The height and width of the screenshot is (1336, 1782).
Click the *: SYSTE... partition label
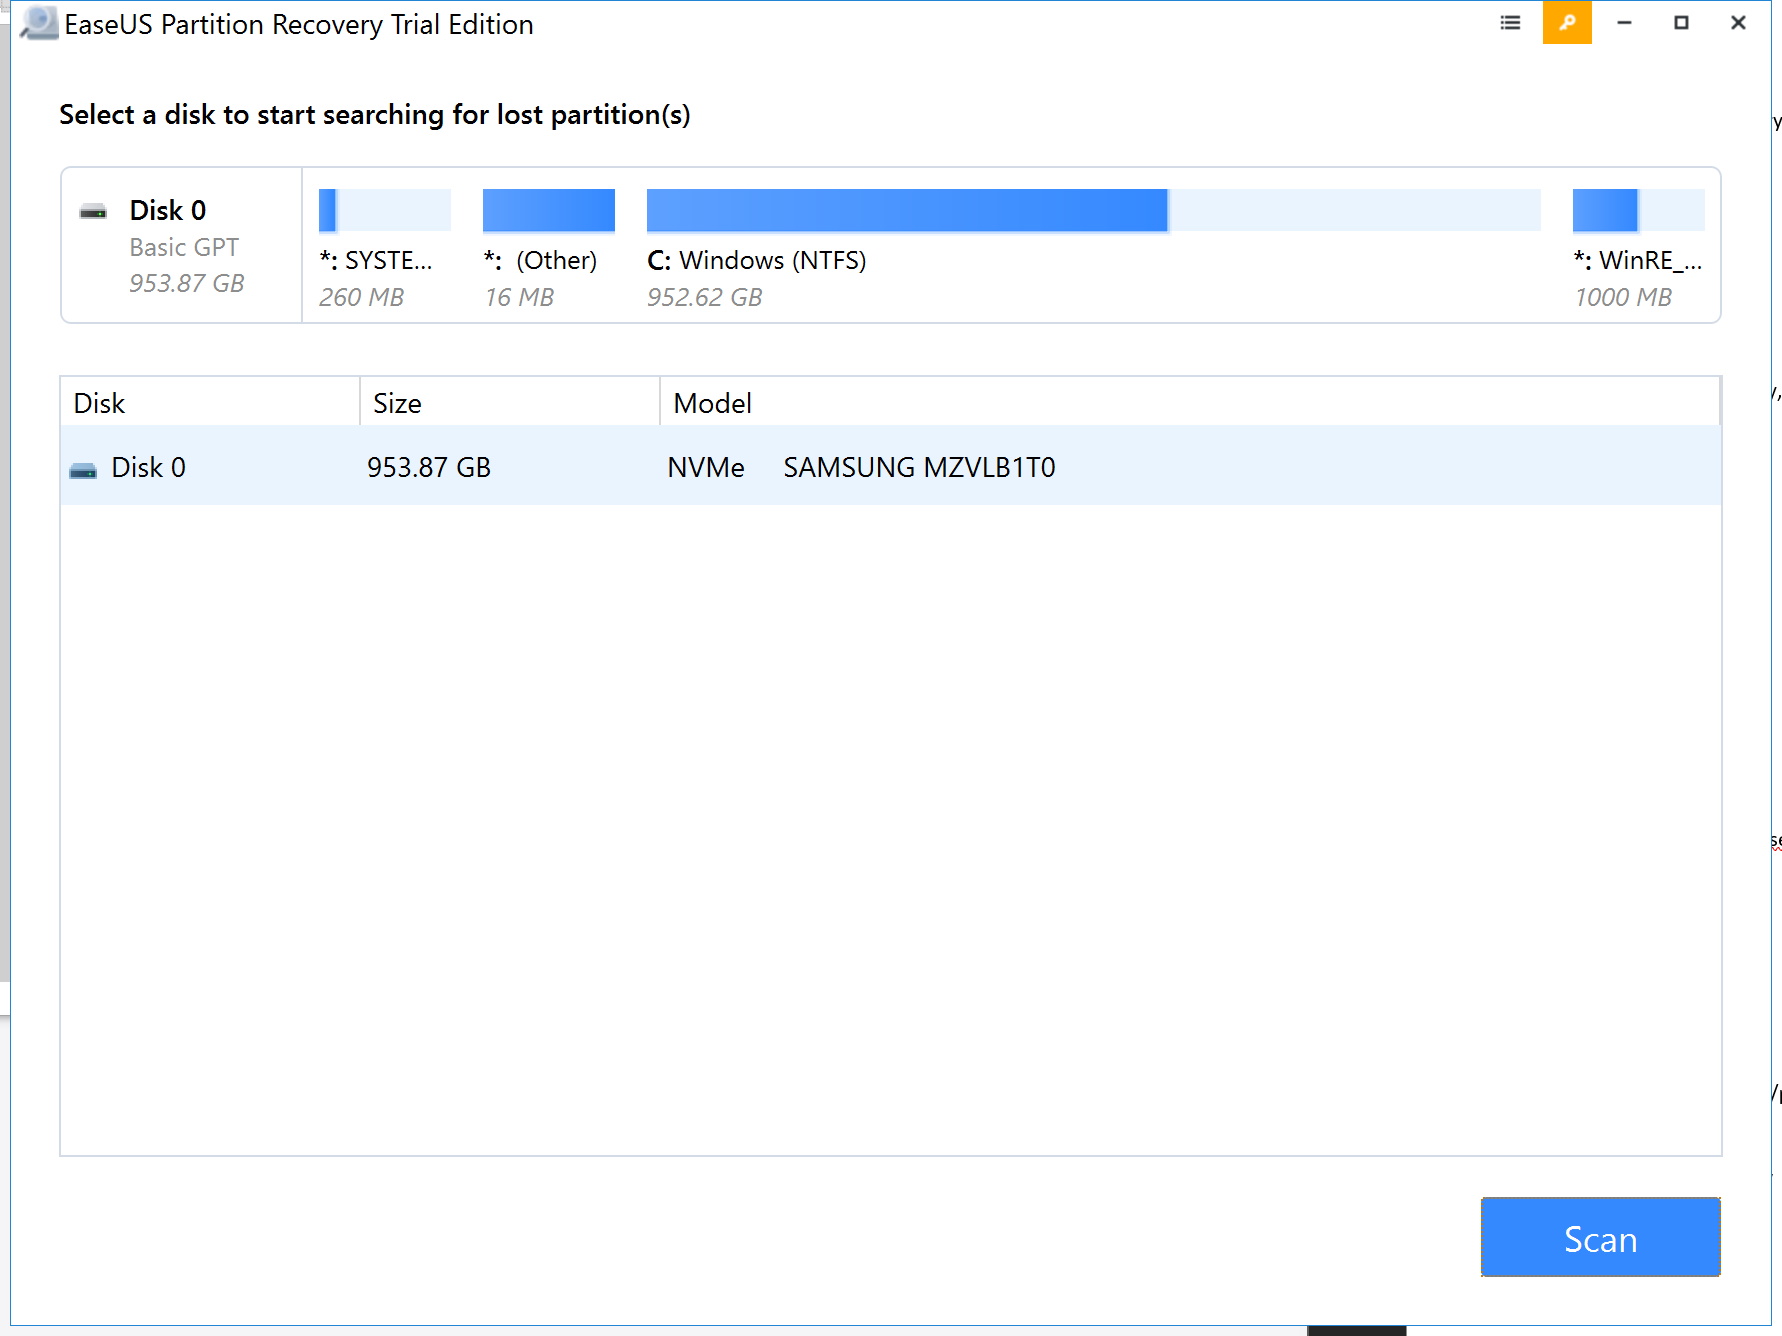(x=376, y=260)
